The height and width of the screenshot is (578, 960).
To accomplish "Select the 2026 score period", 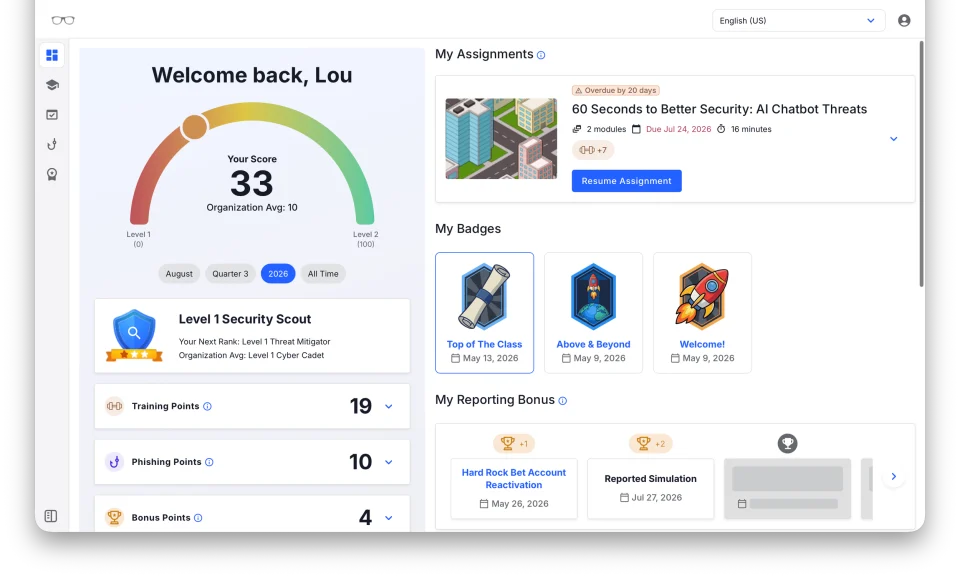I will [x=278, y=274].
